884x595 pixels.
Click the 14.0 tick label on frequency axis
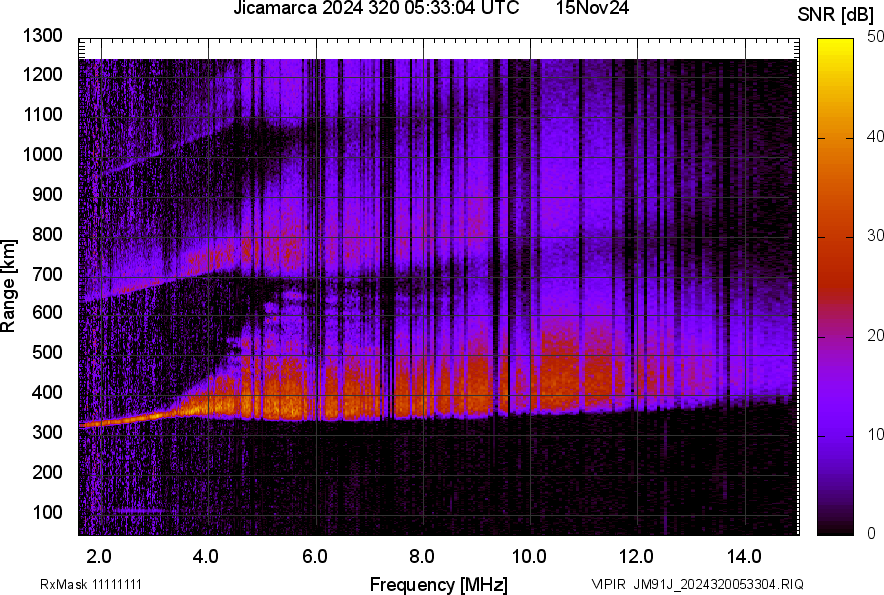pos(745,556)
